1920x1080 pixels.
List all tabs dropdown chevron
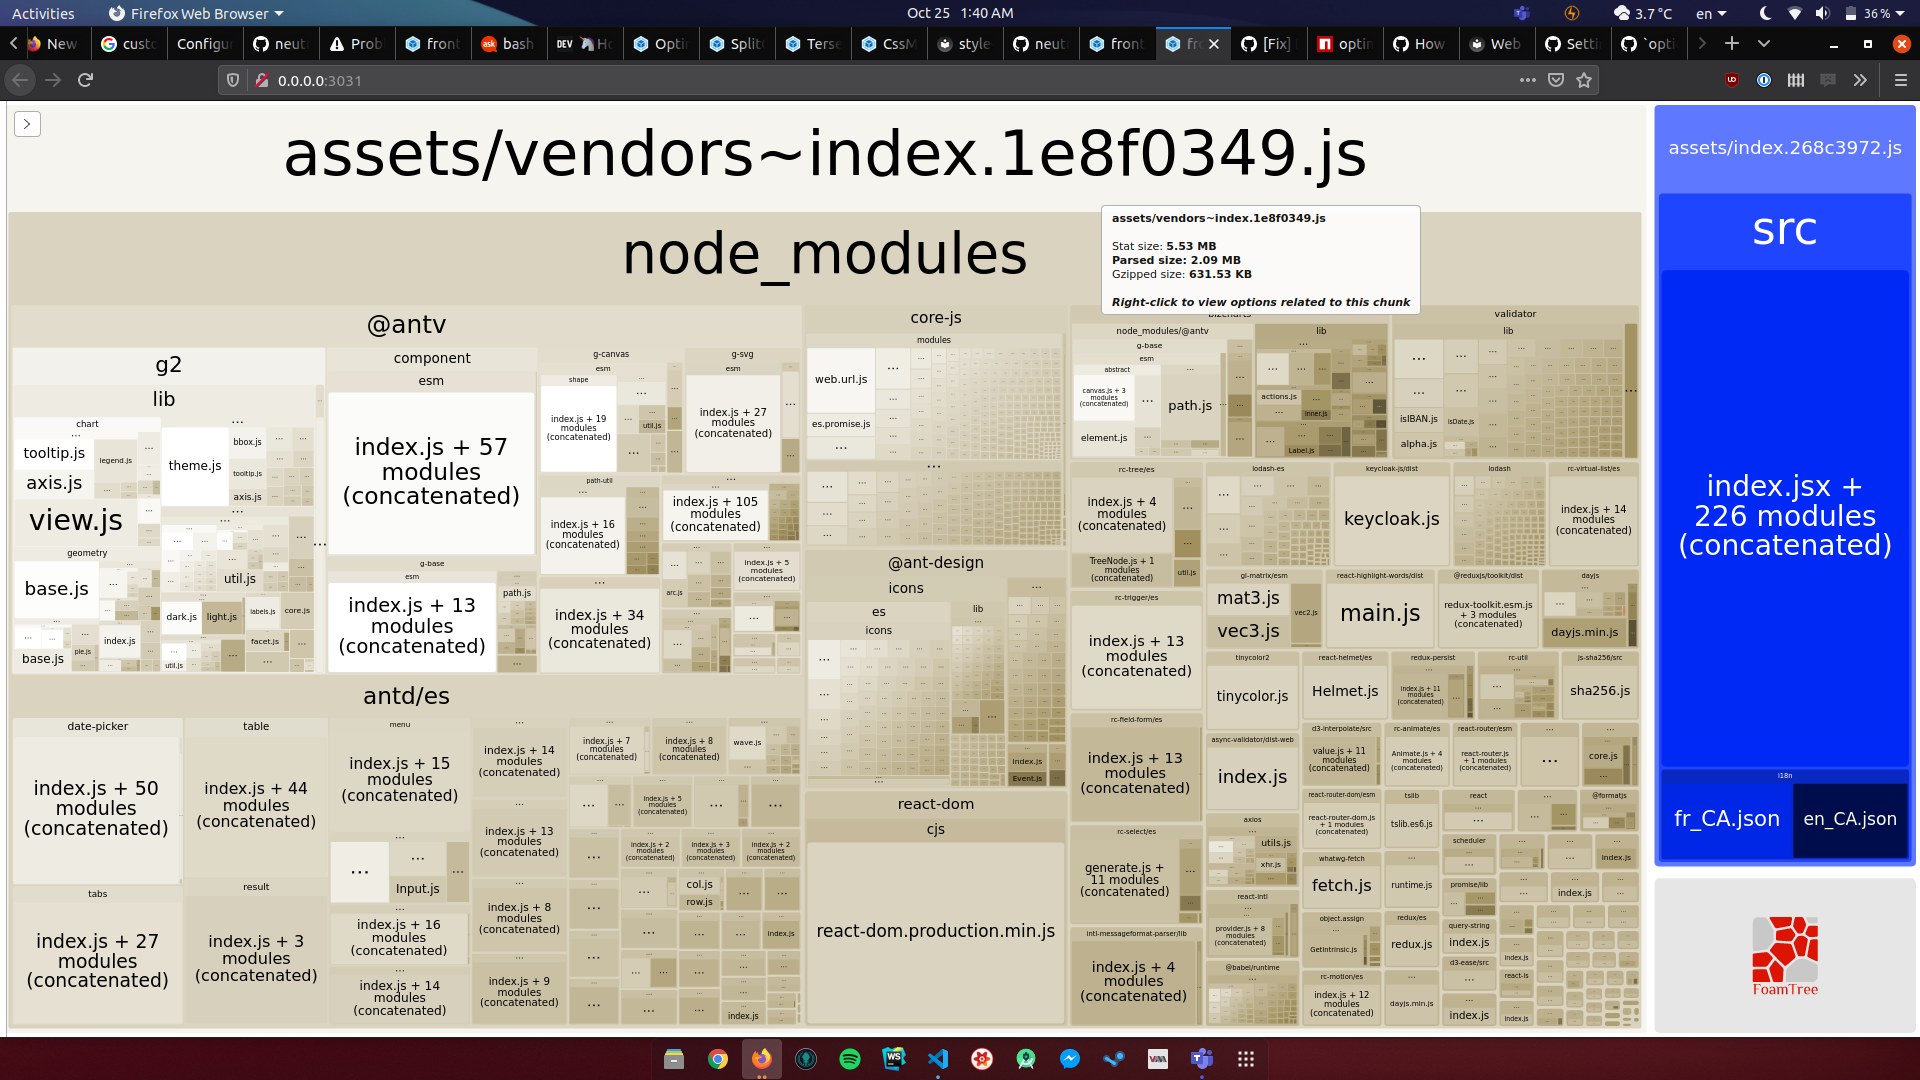tap(1764, 43)
